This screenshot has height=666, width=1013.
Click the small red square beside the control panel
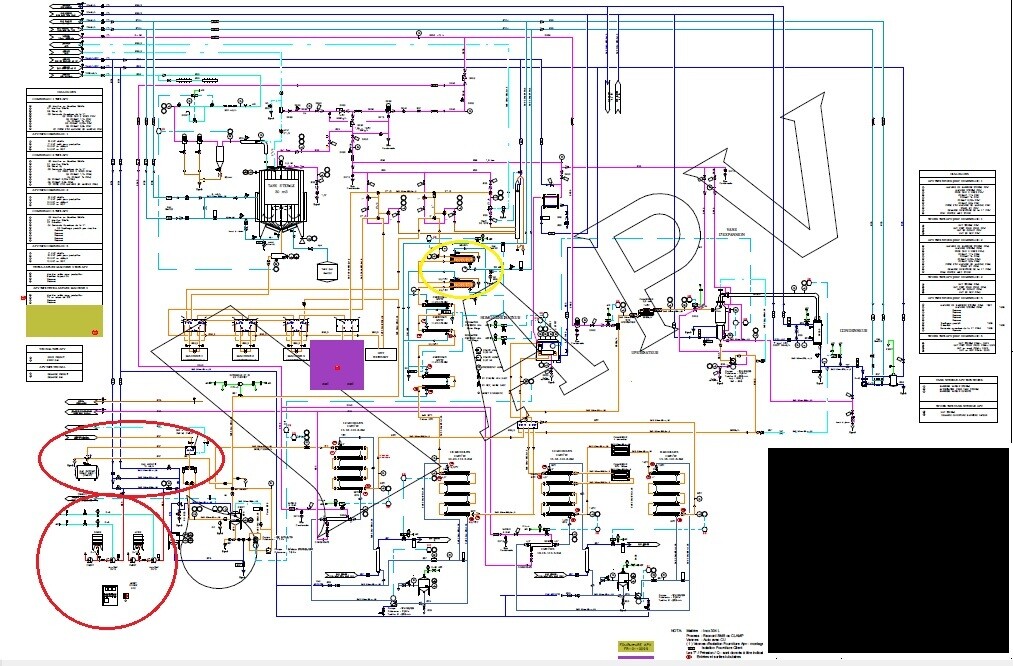click(126, 597)
